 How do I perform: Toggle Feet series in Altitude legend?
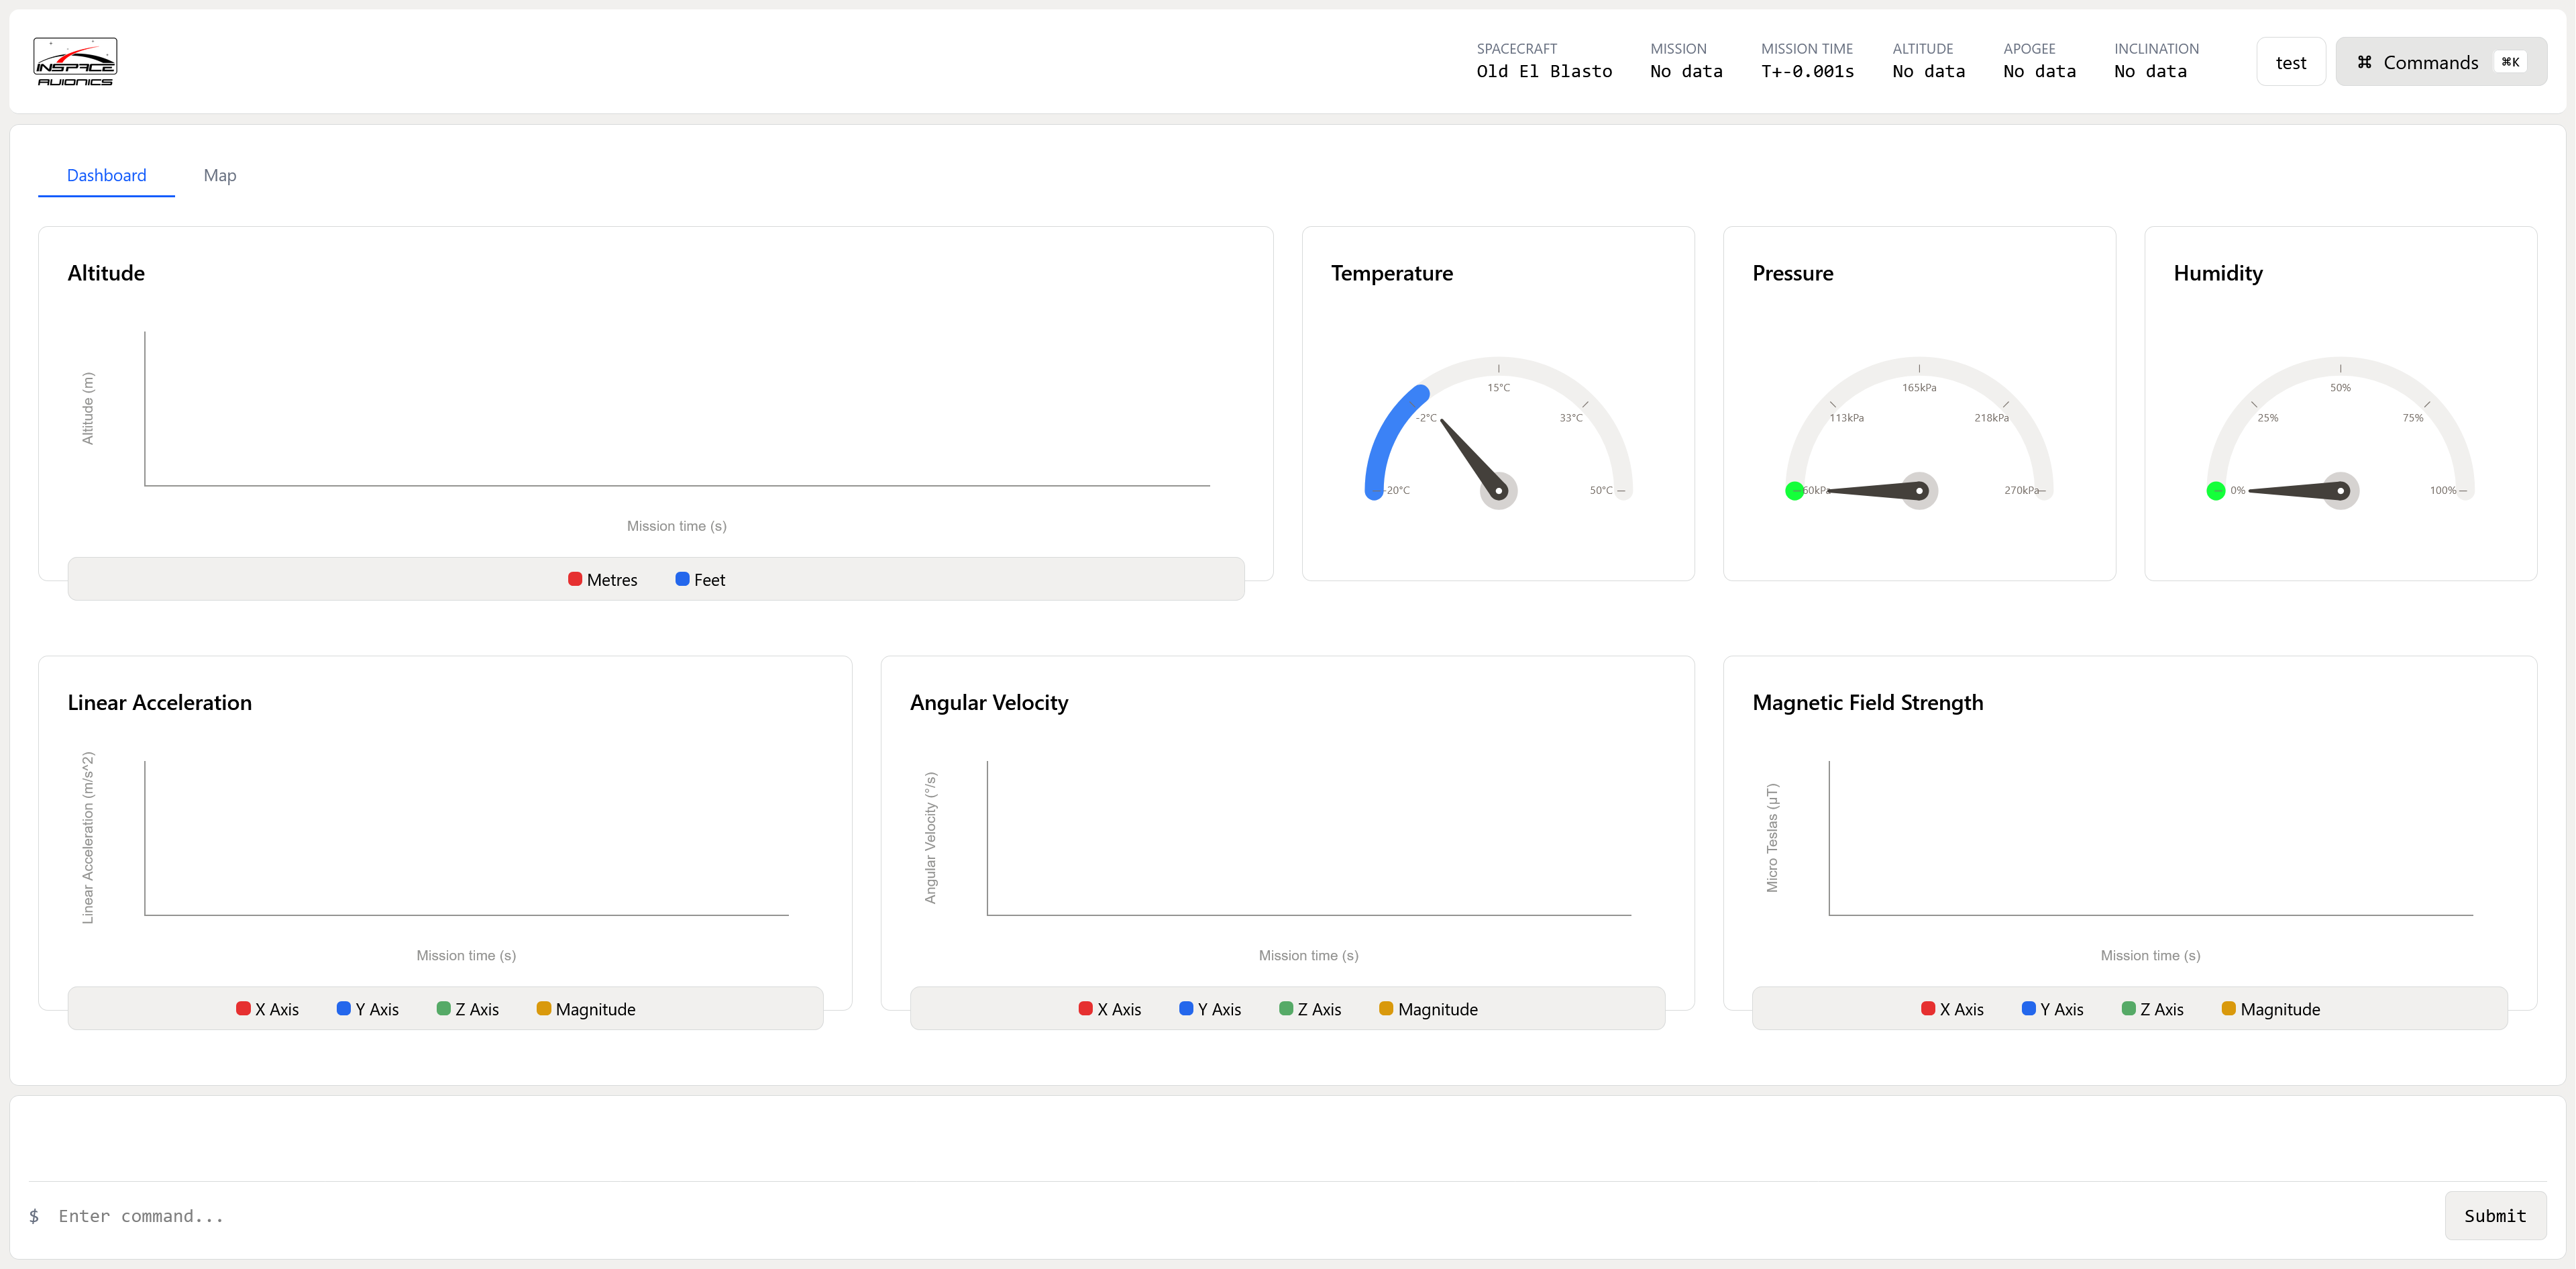[700, 580]
